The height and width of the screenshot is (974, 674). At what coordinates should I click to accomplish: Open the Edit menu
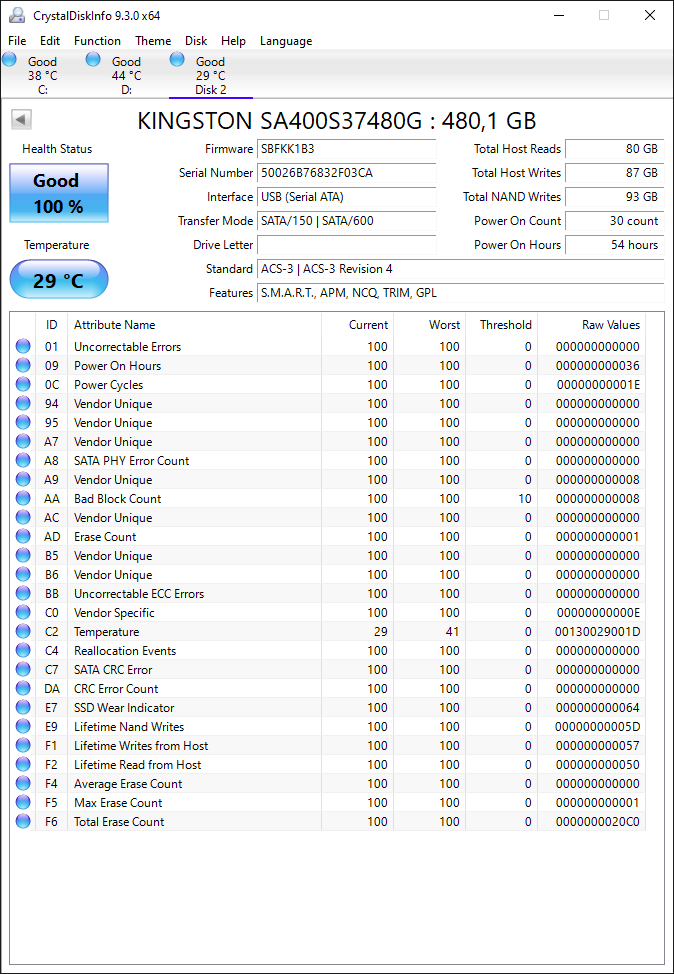tap(50, 41)
